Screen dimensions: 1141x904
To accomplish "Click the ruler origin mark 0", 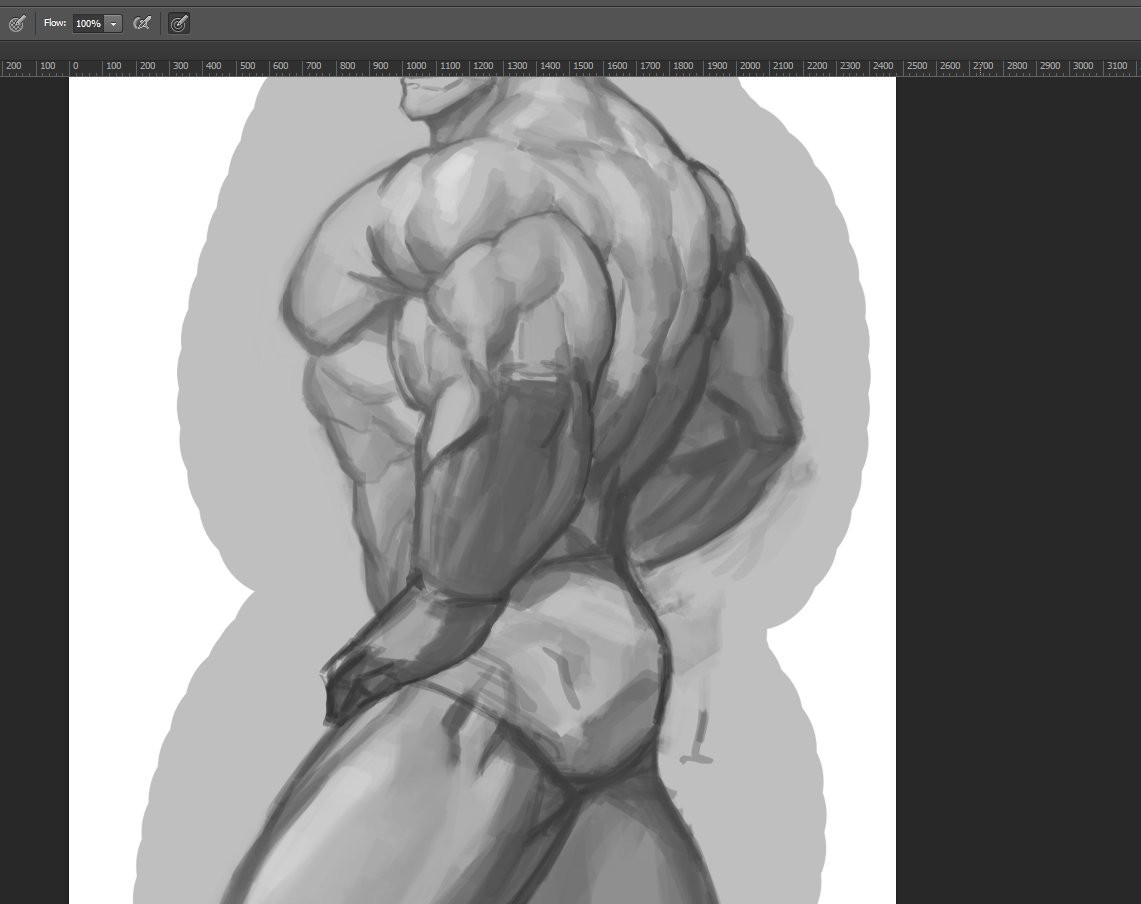I will (75, 66).
